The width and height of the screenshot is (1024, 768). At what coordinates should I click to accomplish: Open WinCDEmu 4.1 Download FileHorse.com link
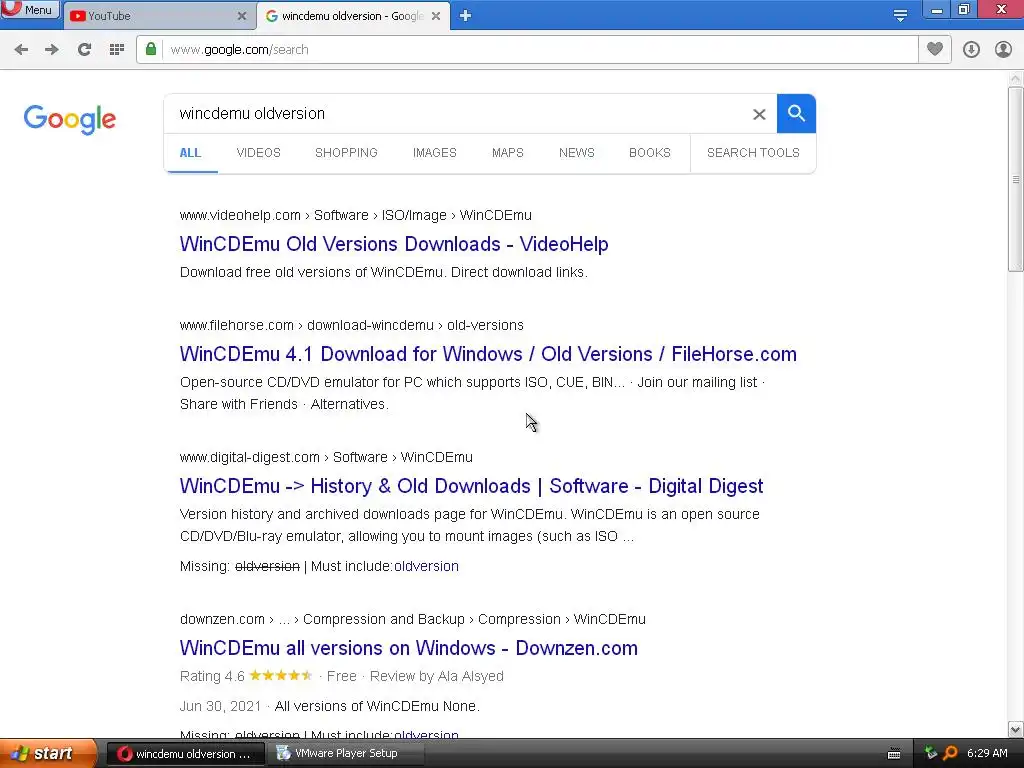(488, 354)
